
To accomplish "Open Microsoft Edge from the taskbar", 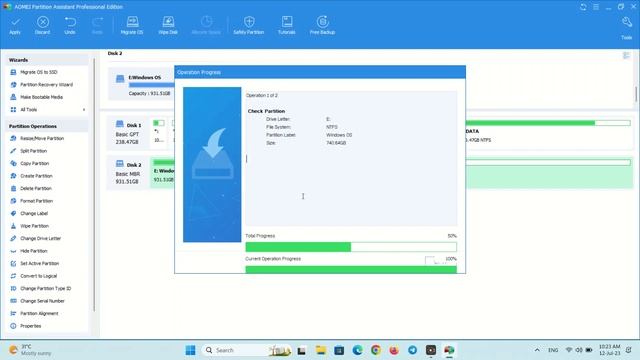I will pos(358,350).
